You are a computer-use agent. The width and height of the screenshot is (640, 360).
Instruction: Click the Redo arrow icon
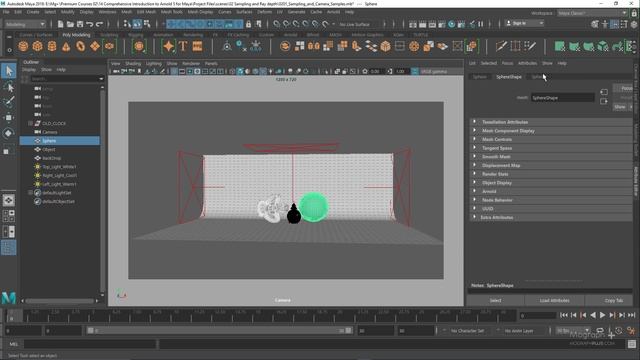(99, 24)
